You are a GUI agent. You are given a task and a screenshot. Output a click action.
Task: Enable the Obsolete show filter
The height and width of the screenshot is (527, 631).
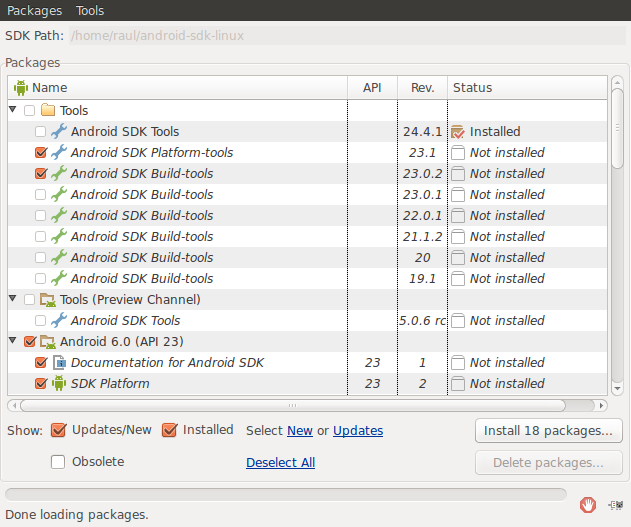58,462
